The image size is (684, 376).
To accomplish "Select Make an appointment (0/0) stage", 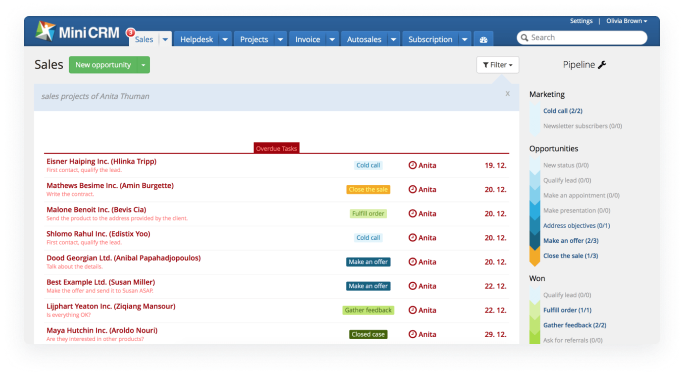I will [581, 195].
